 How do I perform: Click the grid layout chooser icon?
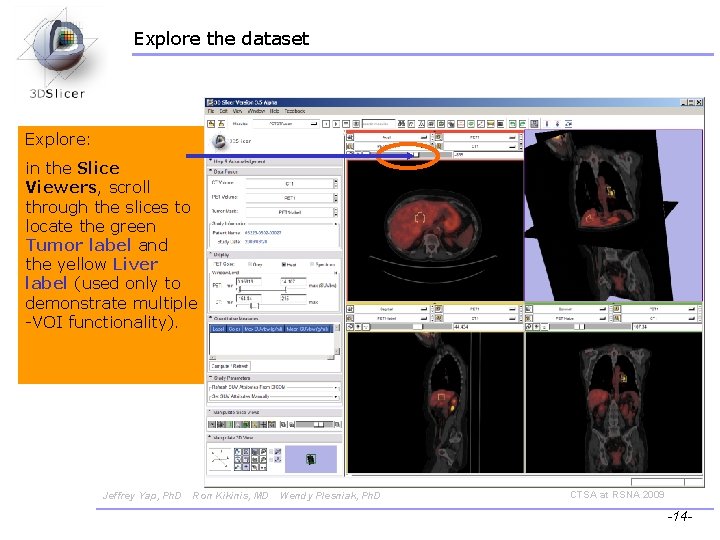pos(534,124)
